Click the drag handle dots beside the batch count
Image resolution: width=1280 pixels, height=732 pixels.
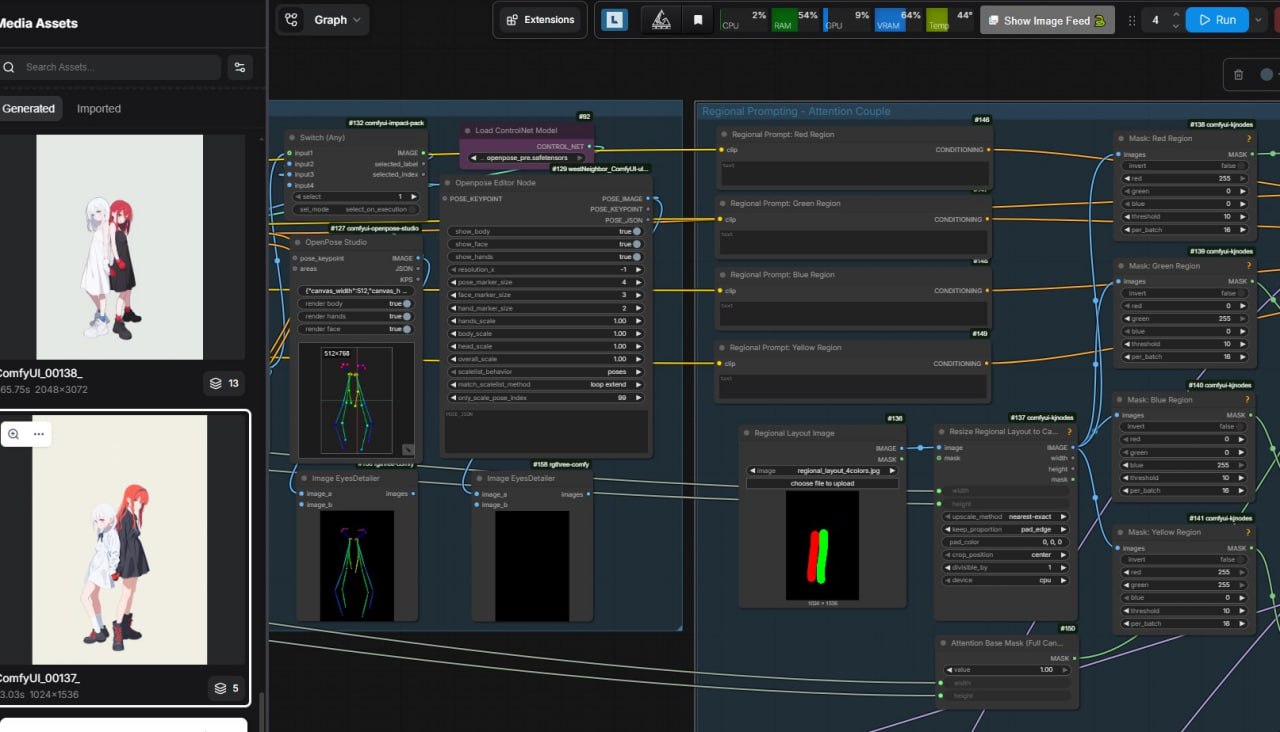[1132, 20]
